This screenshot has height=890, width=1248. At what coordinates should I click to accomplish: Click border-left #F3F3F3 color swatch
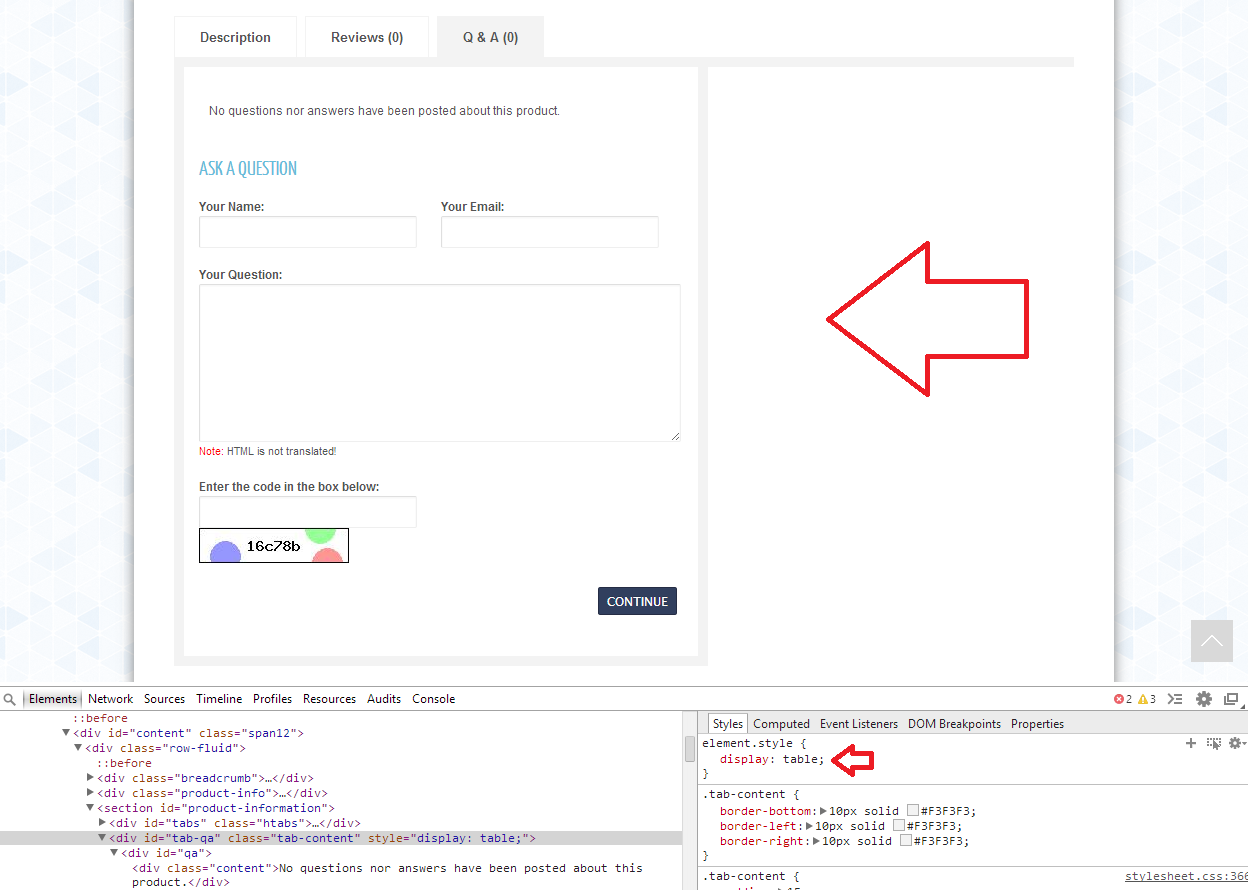pos(899,826)
